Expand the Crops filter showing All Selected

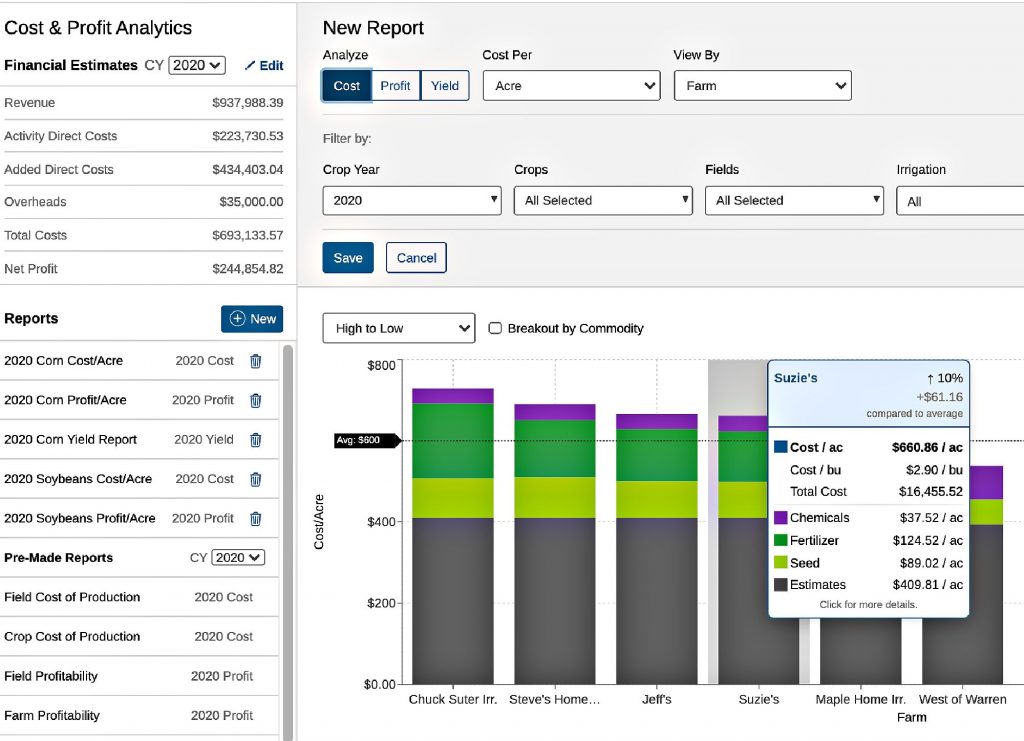[x=603, y=200]
